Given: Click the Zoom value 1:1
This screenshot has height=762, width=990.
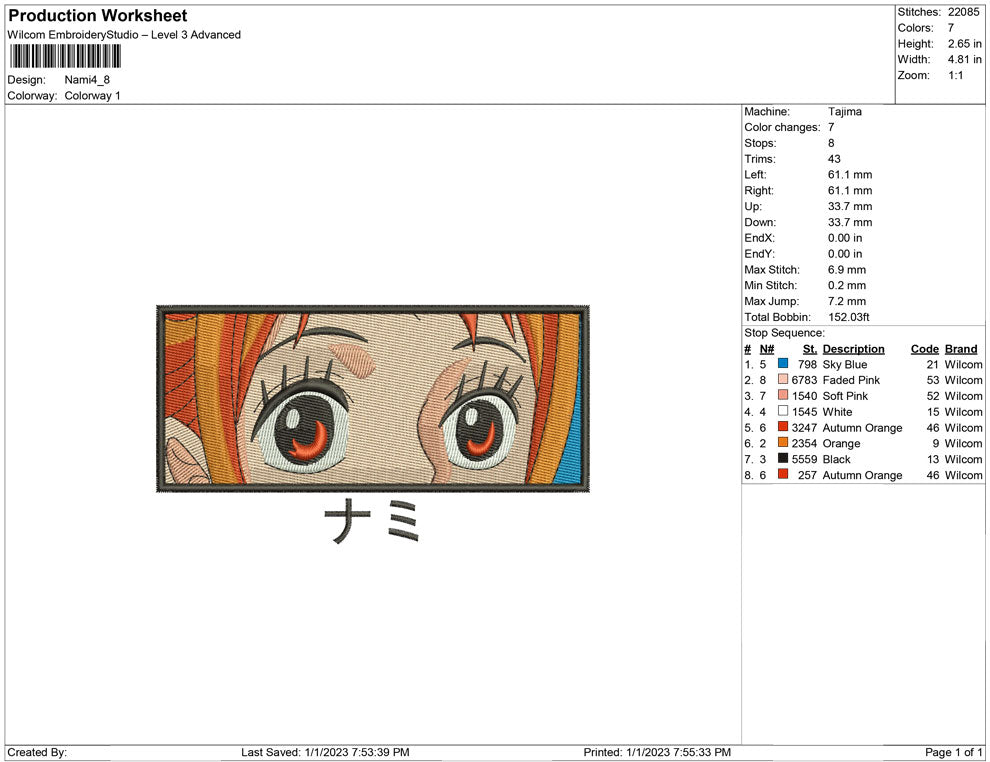Looking at the screenshot, I should tap(955, 75).
